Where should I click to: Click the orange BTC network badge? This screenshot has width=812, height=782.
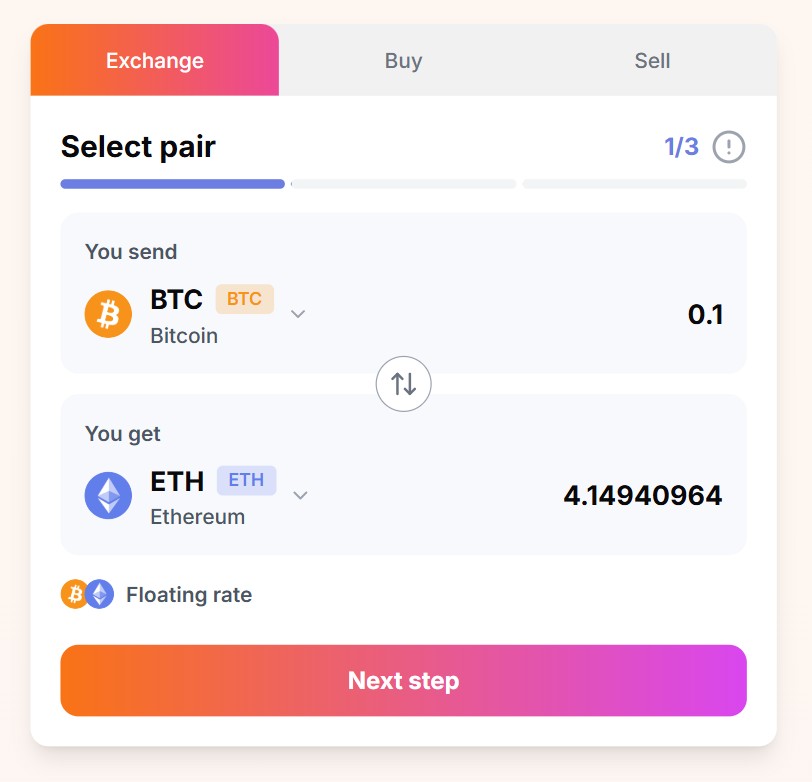tap(244, 299)
